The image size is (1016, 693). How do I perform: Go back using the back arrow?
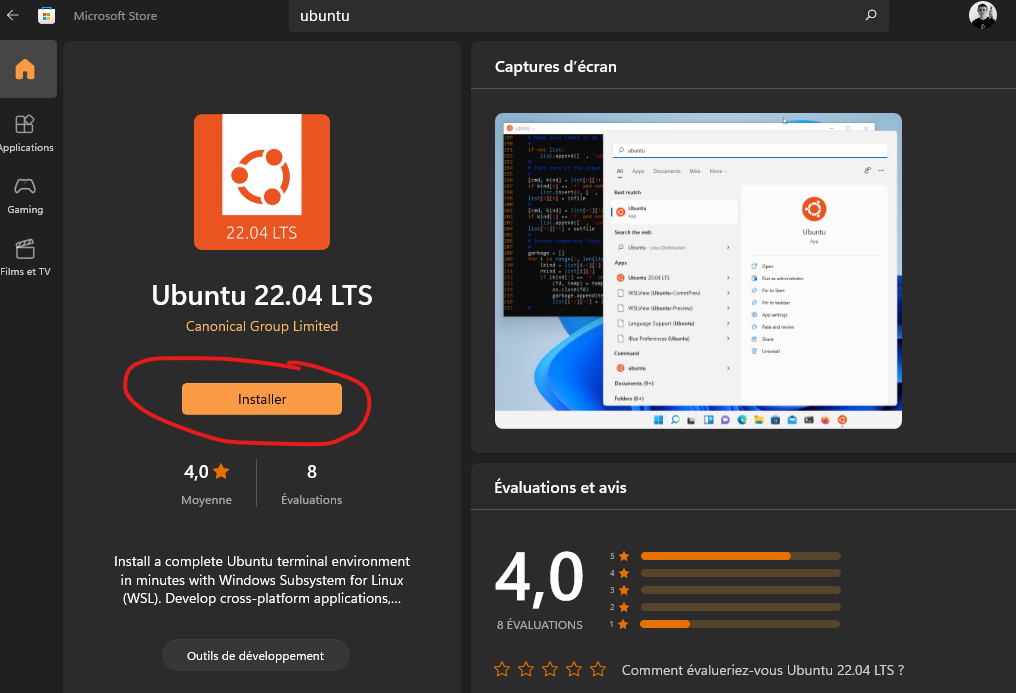click(13, 15)
